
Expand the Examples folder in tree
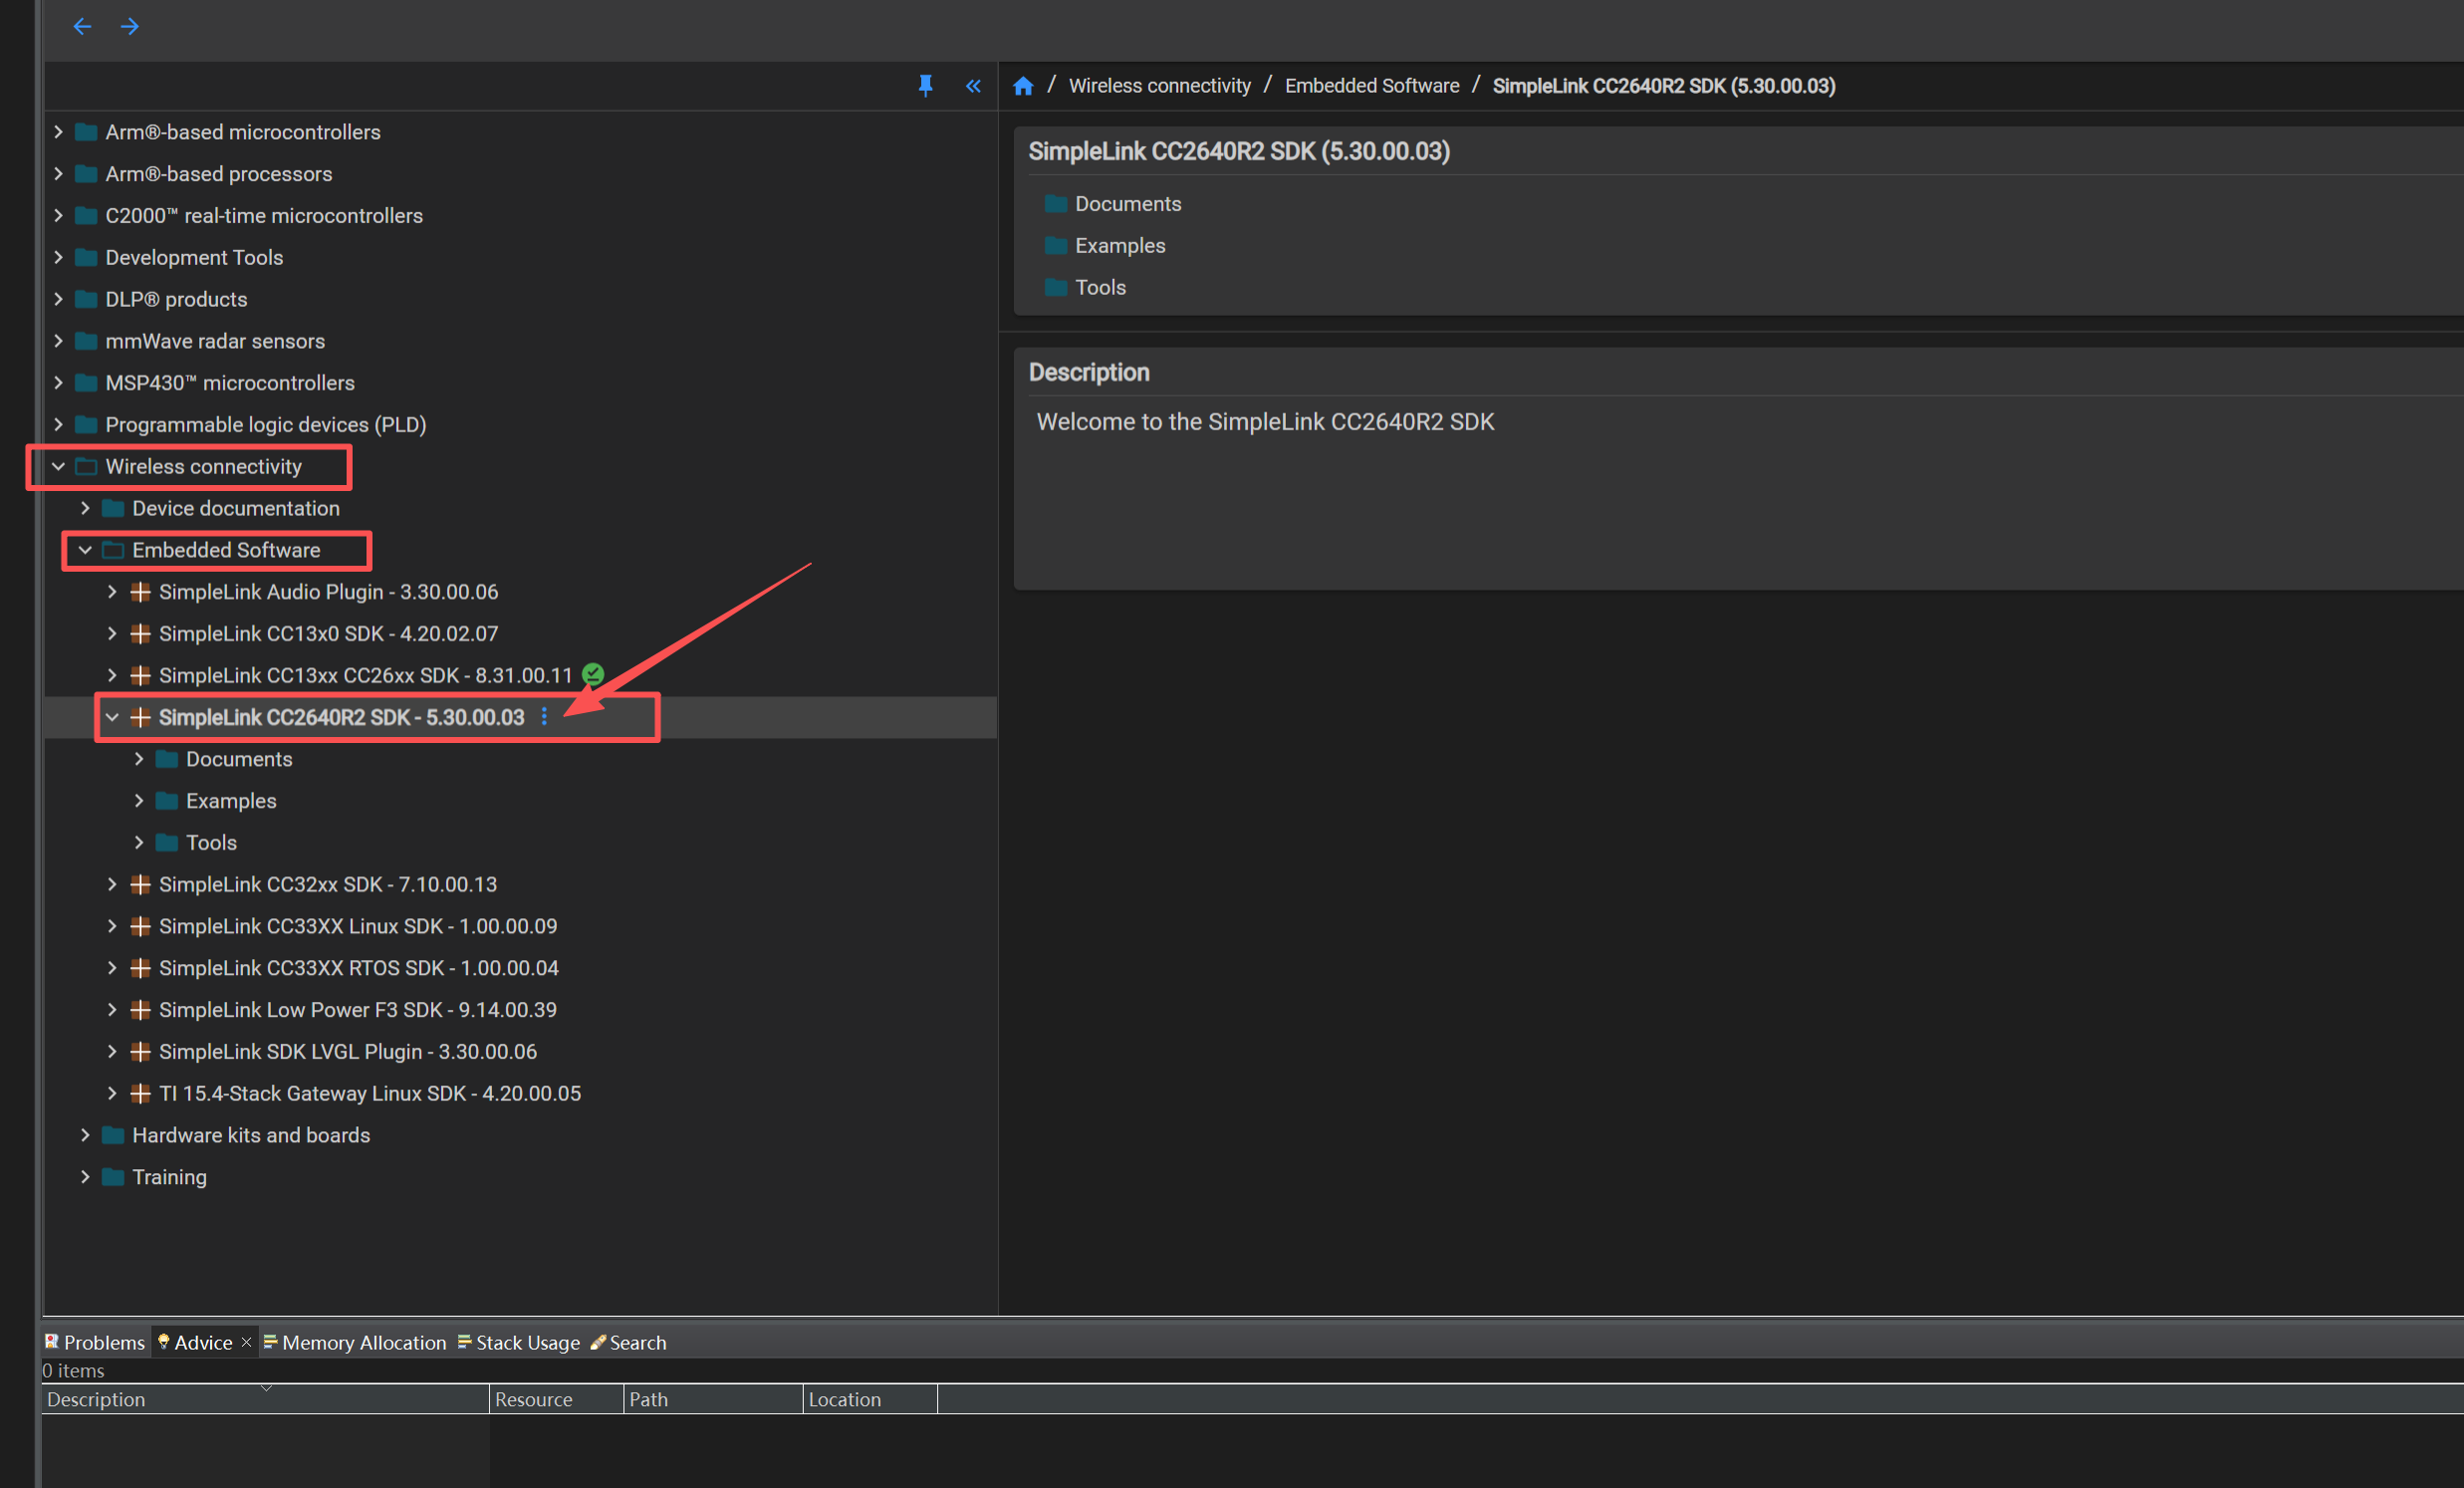pos(139,801)
